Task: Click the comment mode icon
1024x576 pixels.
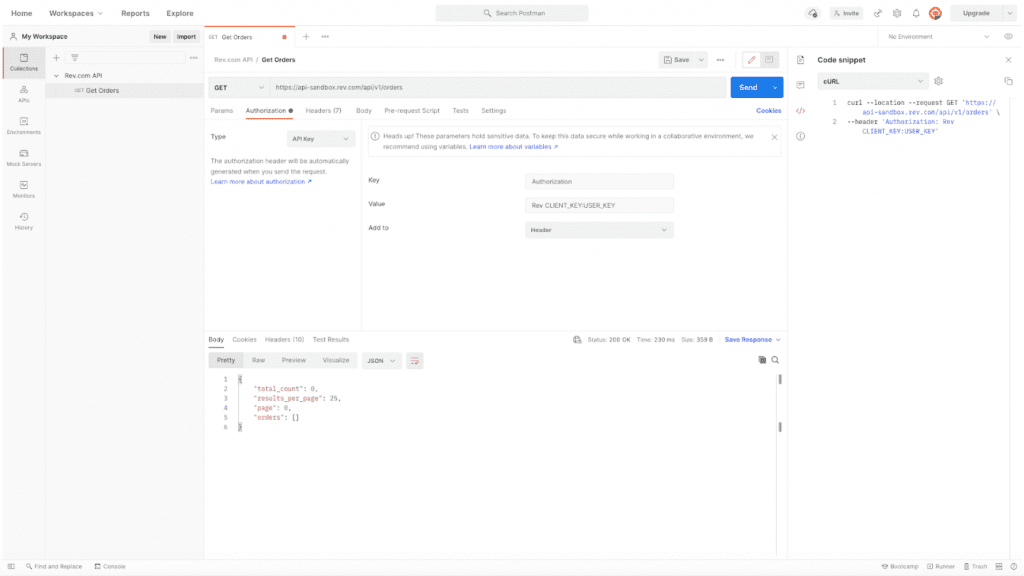Action: [769, 59]
